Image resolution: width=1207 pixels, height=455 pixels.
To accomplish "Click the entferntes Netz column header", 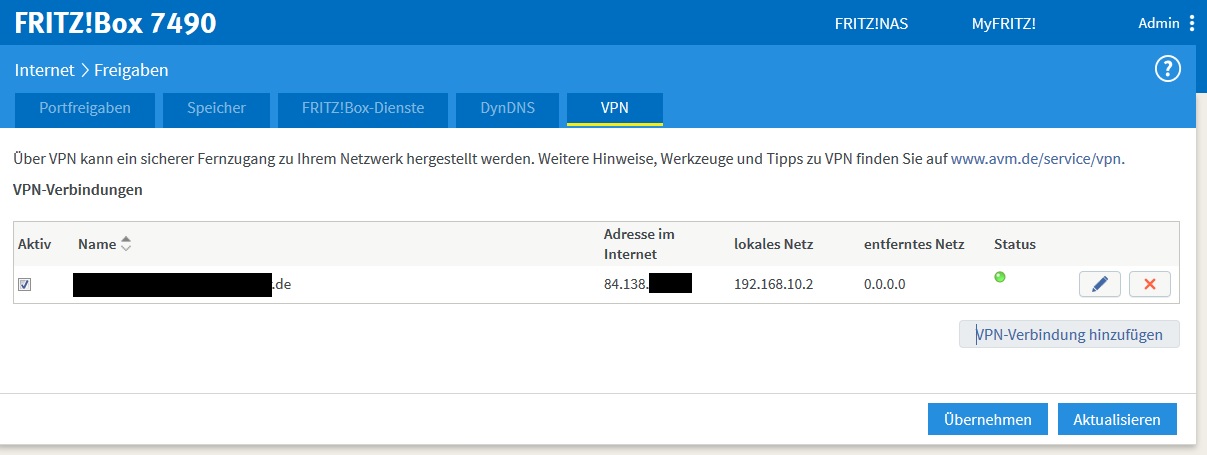I will pos(914,244).
